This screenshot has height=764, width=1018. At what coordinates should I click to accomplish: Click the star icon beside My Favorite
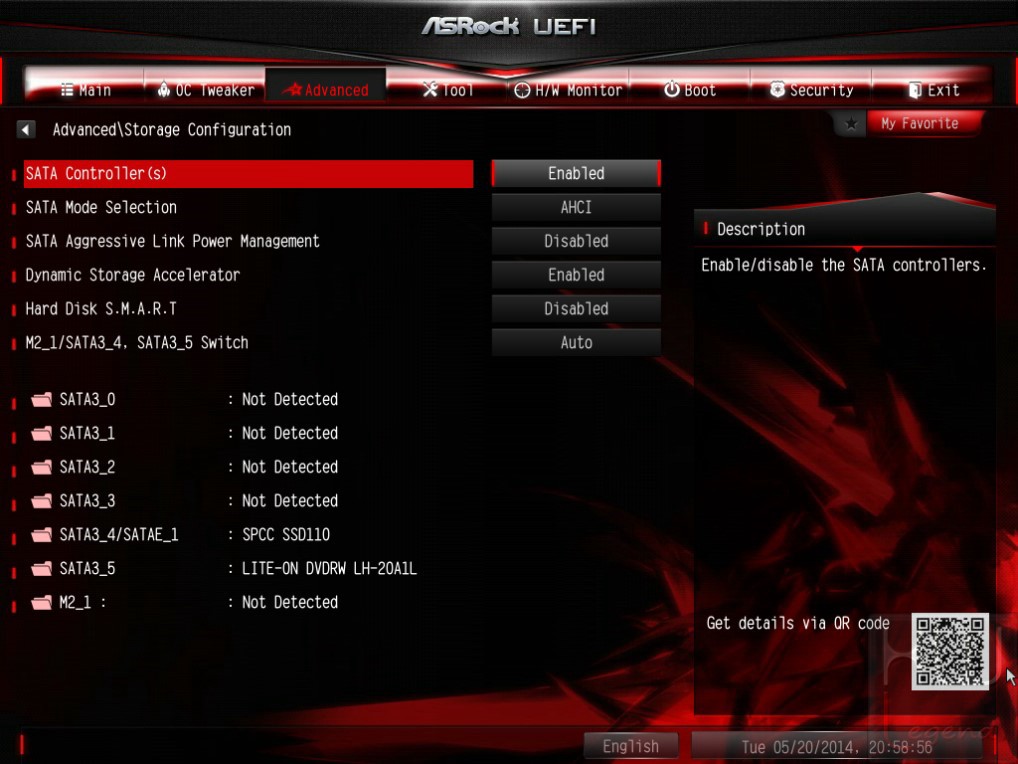coord(850,123)
